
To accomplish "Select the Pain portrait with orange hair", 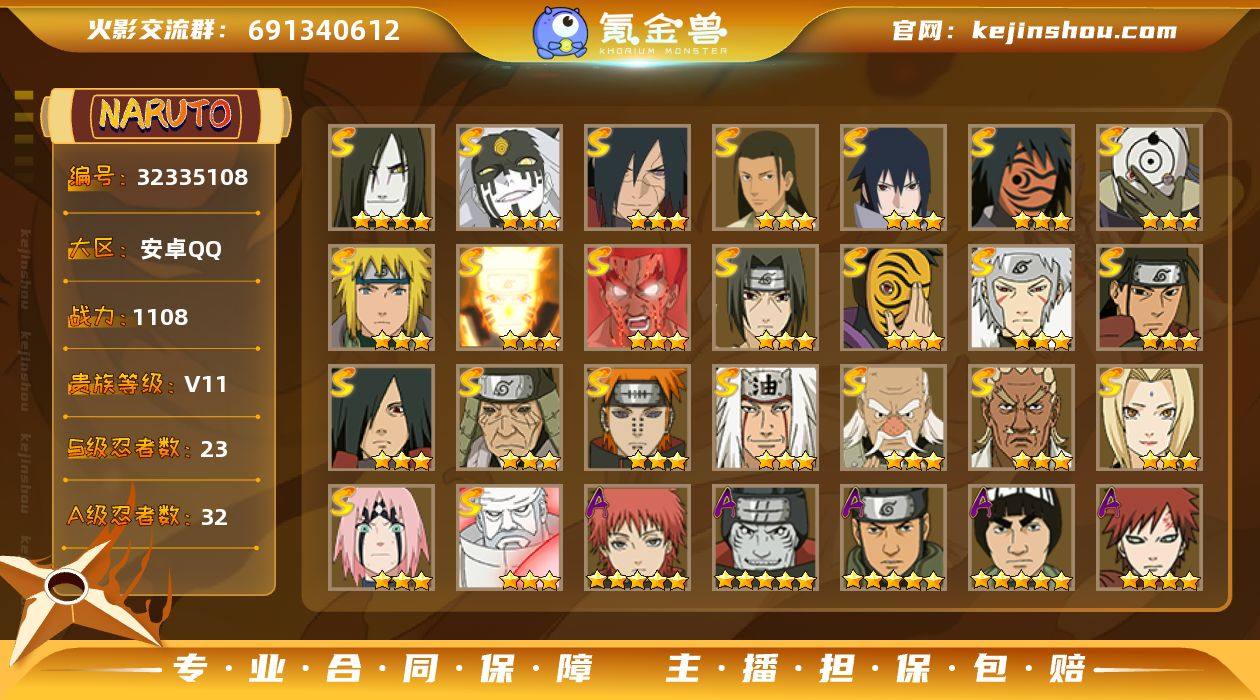I will coord(637,418).
